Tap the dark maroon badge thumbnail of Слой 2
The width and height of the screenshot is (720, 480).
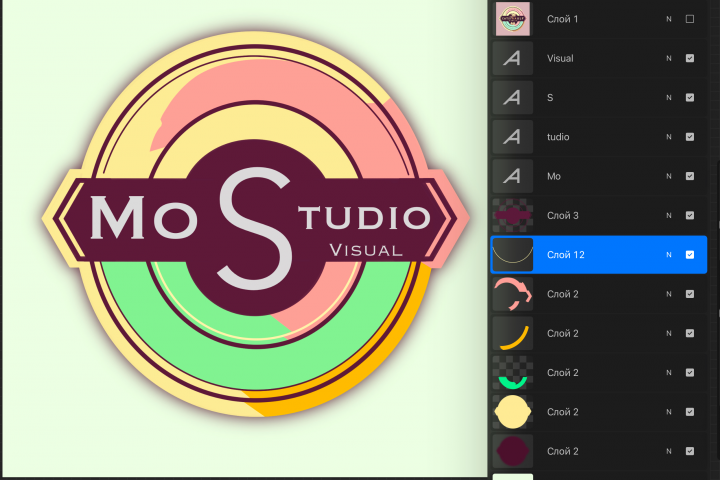tap(512, 451)
